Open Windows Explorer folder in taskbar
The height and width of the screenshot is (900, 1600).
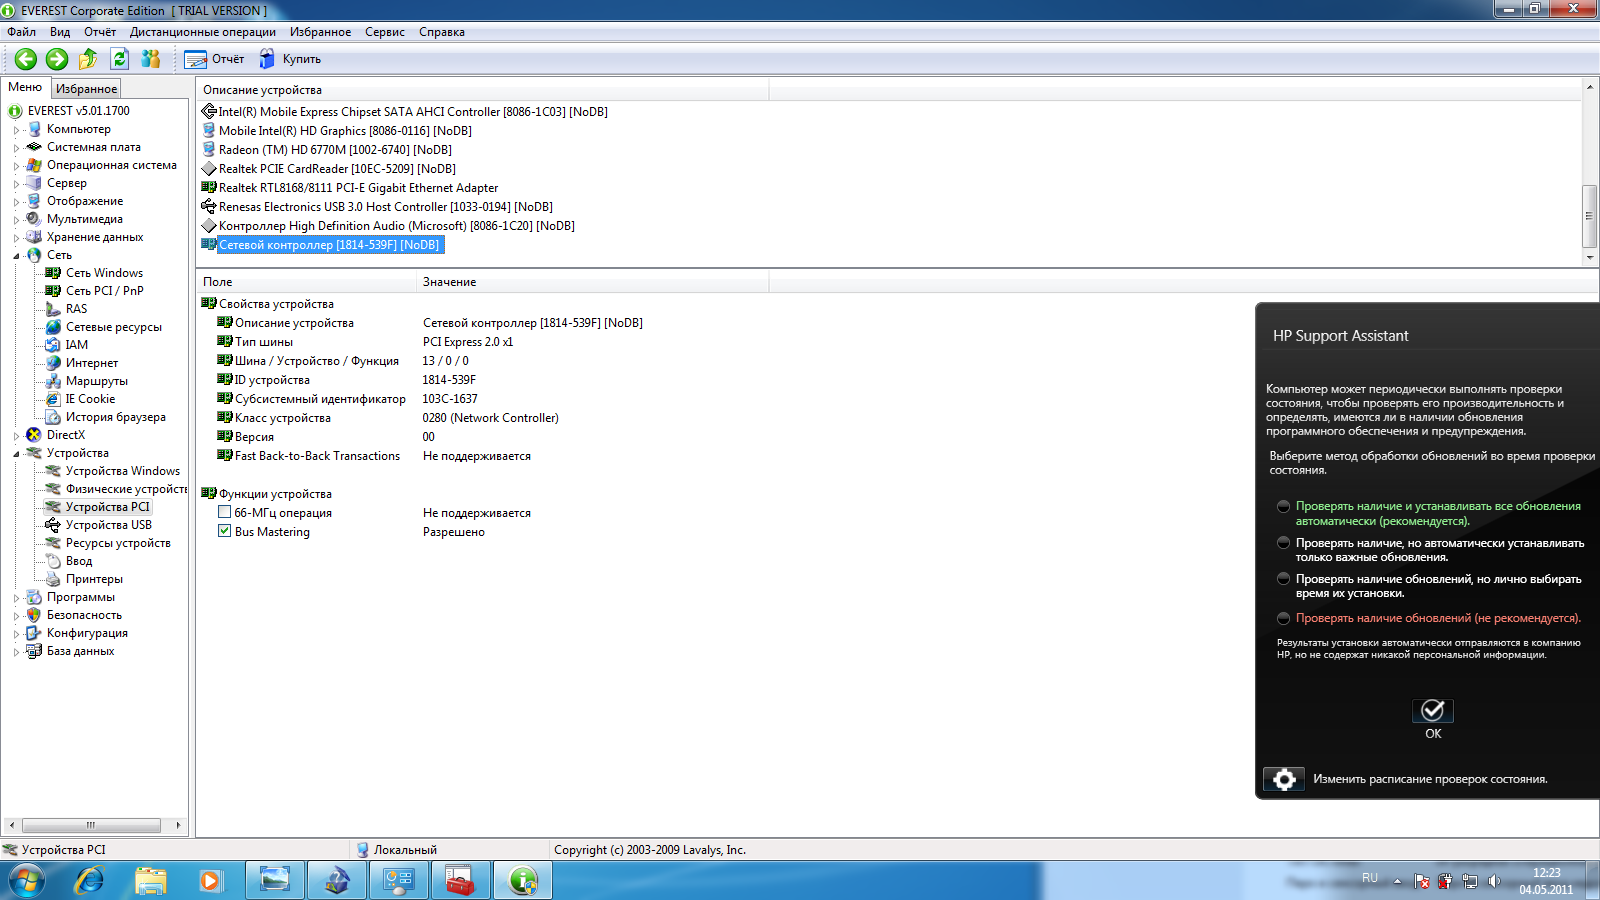[x=151, y=881]
